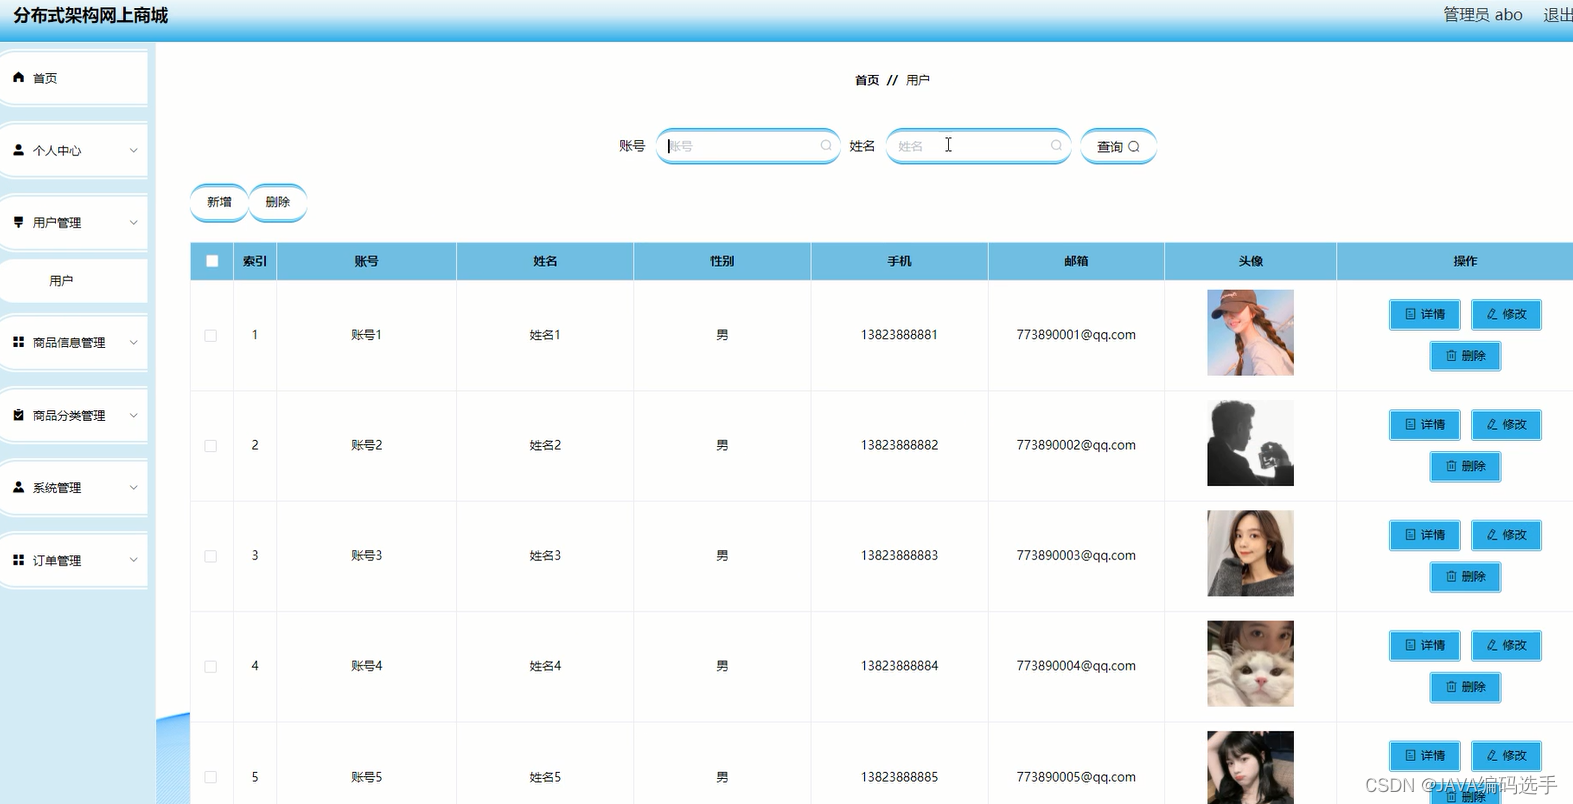
Task: Click the batch 删除 button above table
Action: [277, 202]
